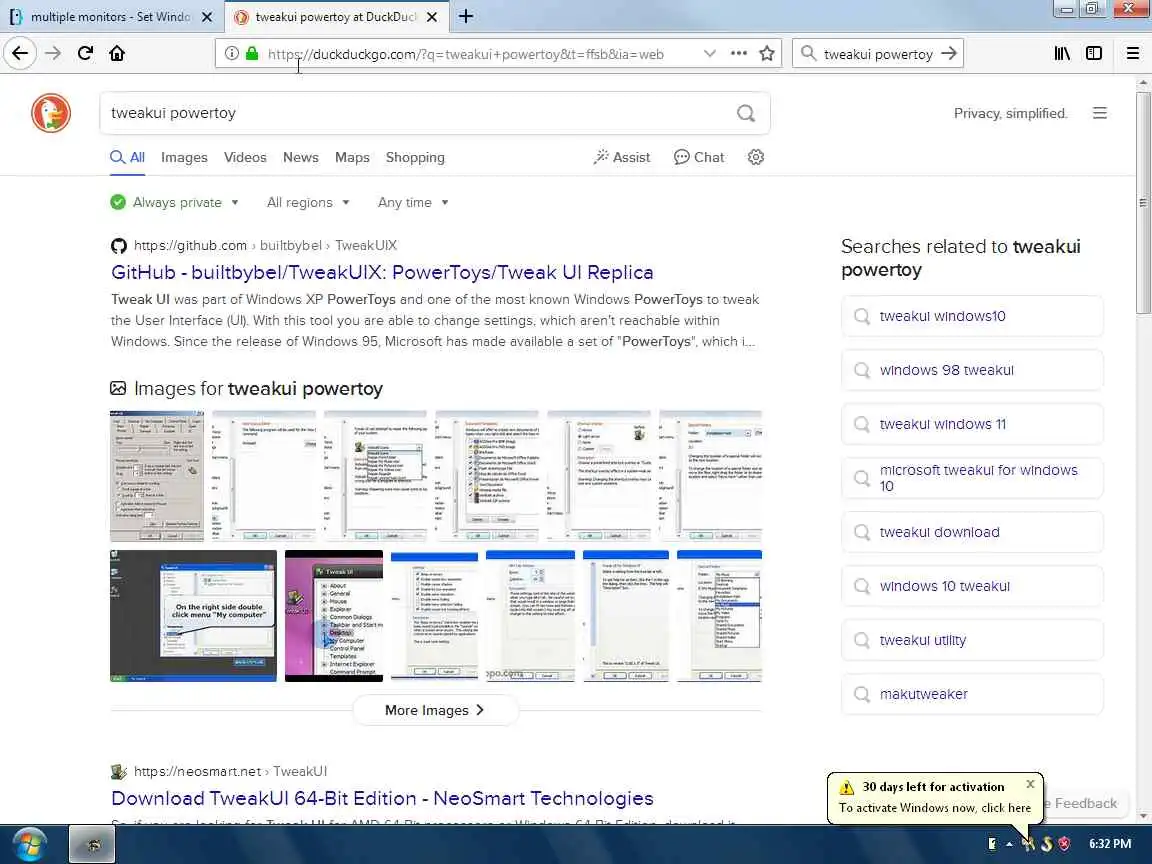The width and height of the screenshot is (1152, 864).
Task: Search related term tweakui windows10
Action: click(x=972, y=316)
